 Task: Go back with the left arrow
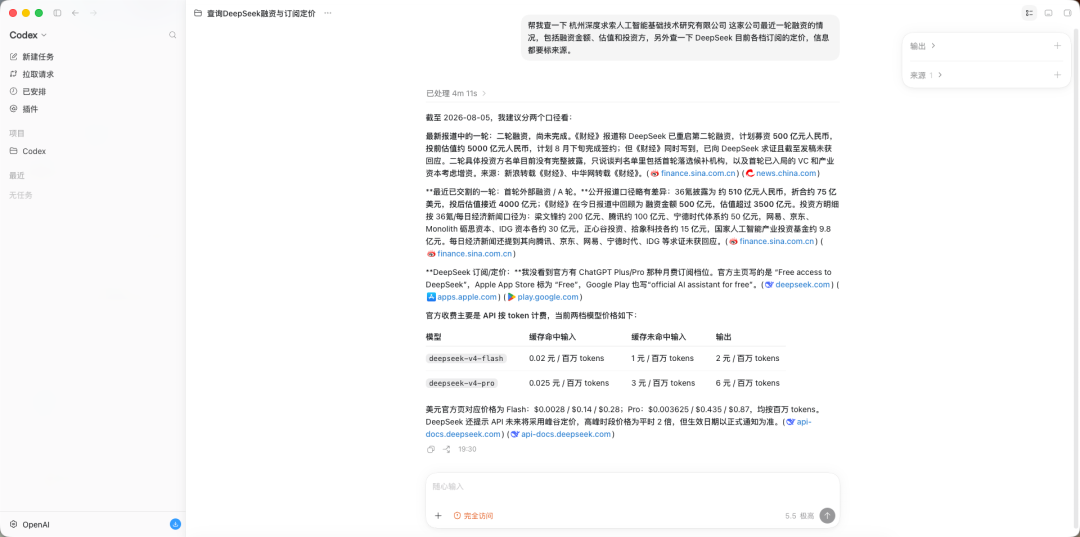pos(75,13)
